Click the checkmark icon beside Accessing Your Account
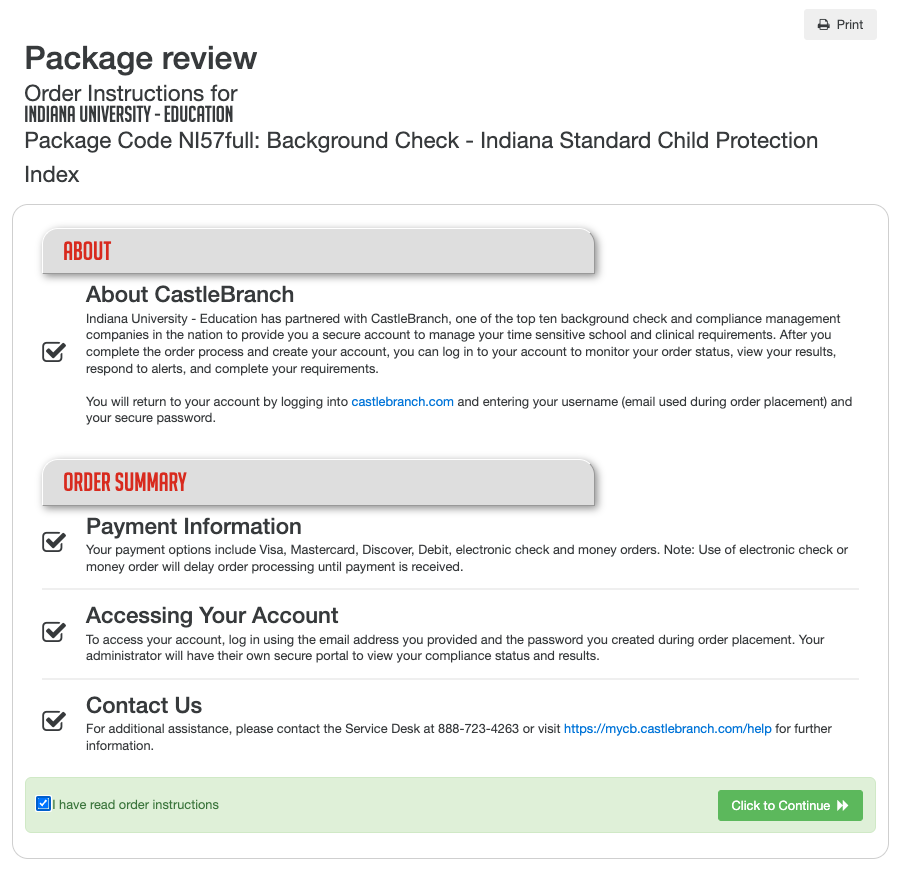The image size is (899, 872). point(53,631)
